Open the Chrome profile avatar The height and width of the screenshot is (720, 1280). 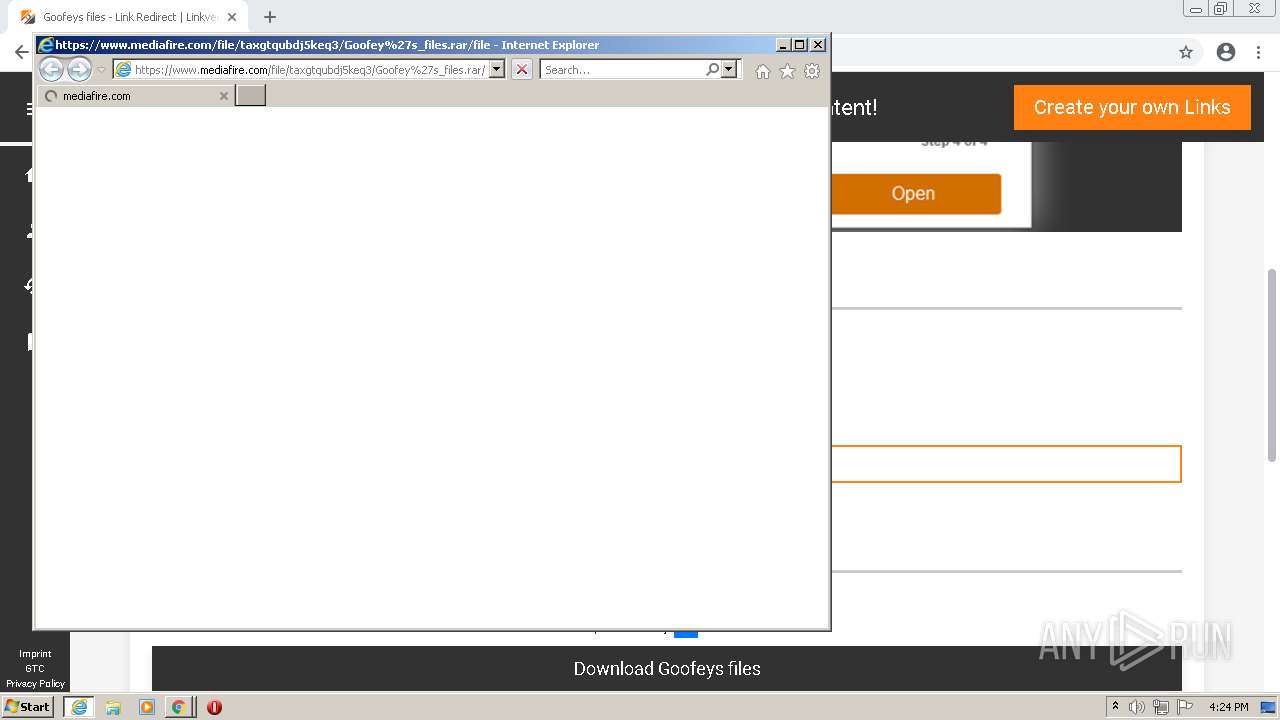pos(1226,52)
